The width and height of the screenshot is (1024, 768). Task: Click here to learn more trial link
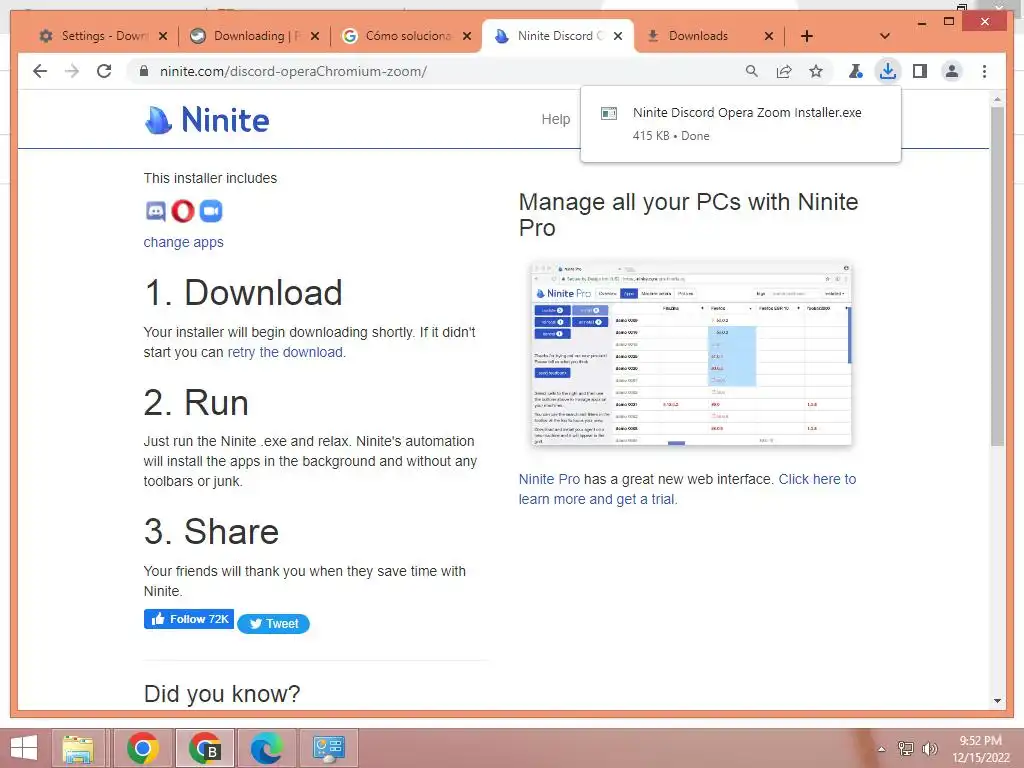click(x=687, y=489)
